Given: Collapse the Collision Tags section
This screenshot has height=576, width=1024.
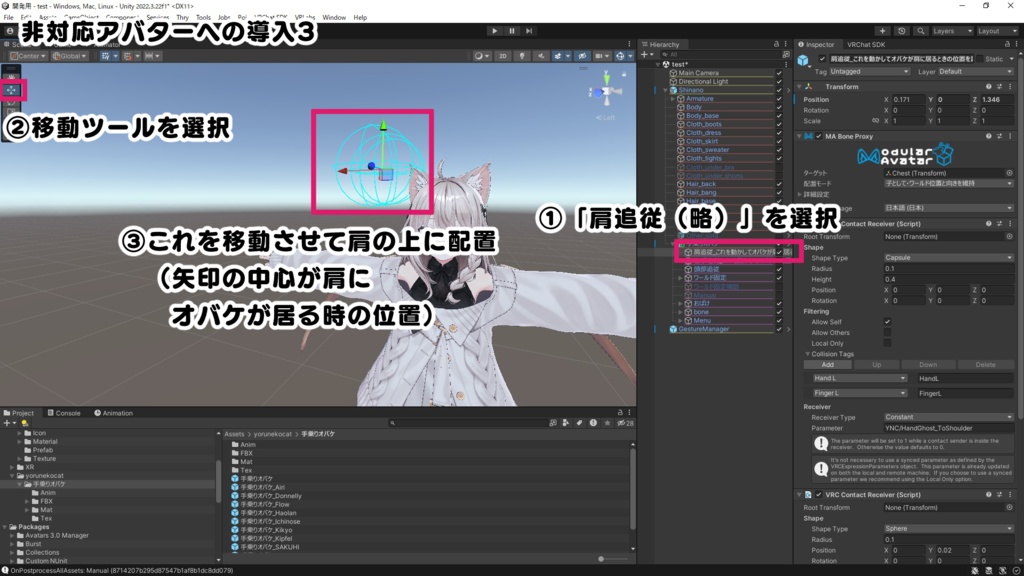Looking at the screenshot, I should tap(806, 353).
